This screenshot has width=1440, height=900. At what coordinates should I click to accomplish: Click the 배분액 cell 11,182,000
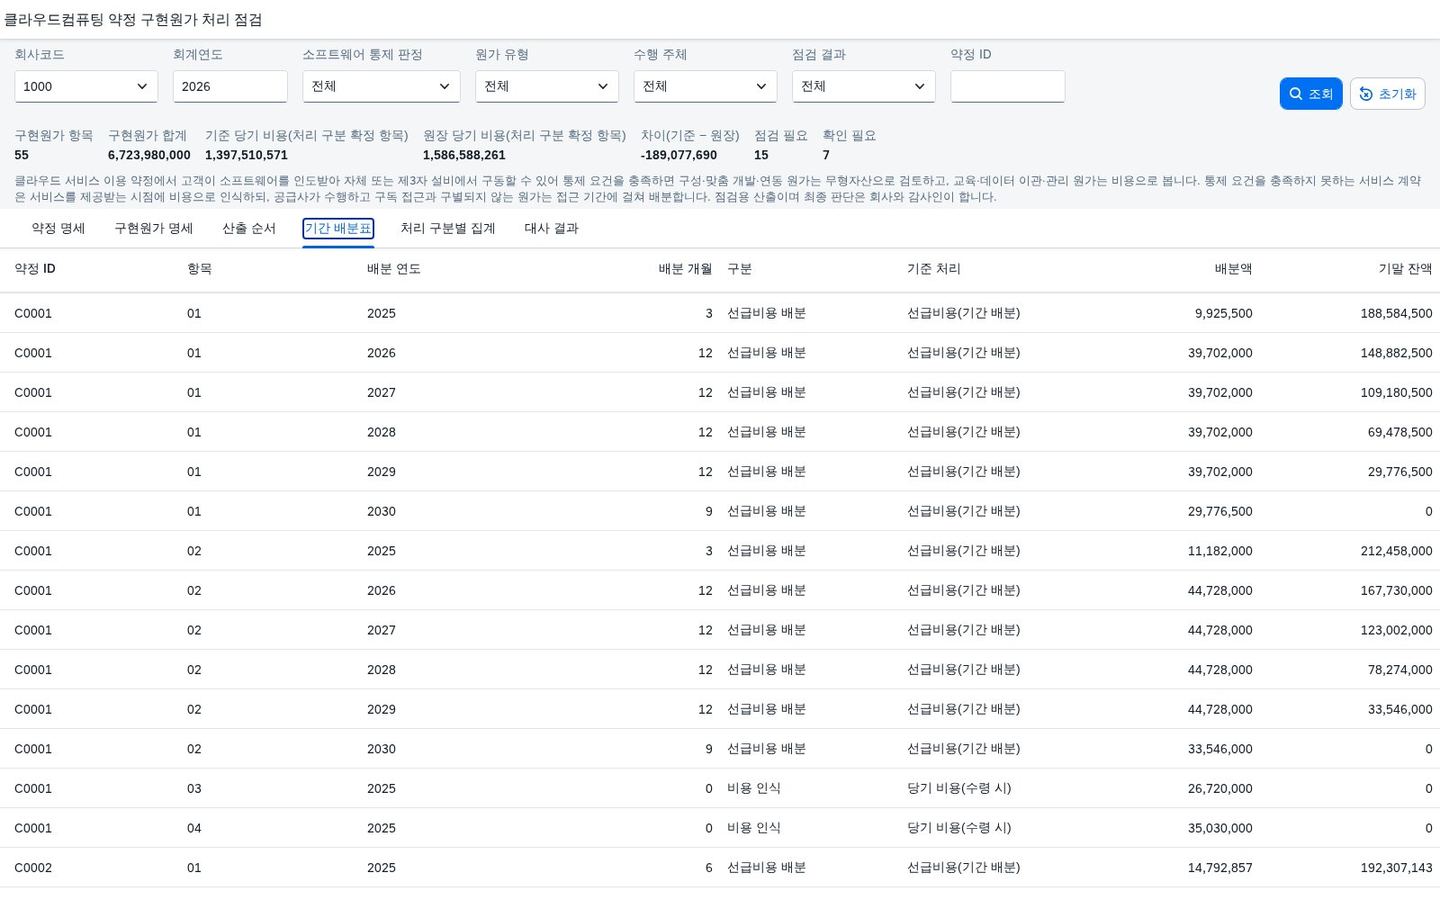coord(1220,551)
